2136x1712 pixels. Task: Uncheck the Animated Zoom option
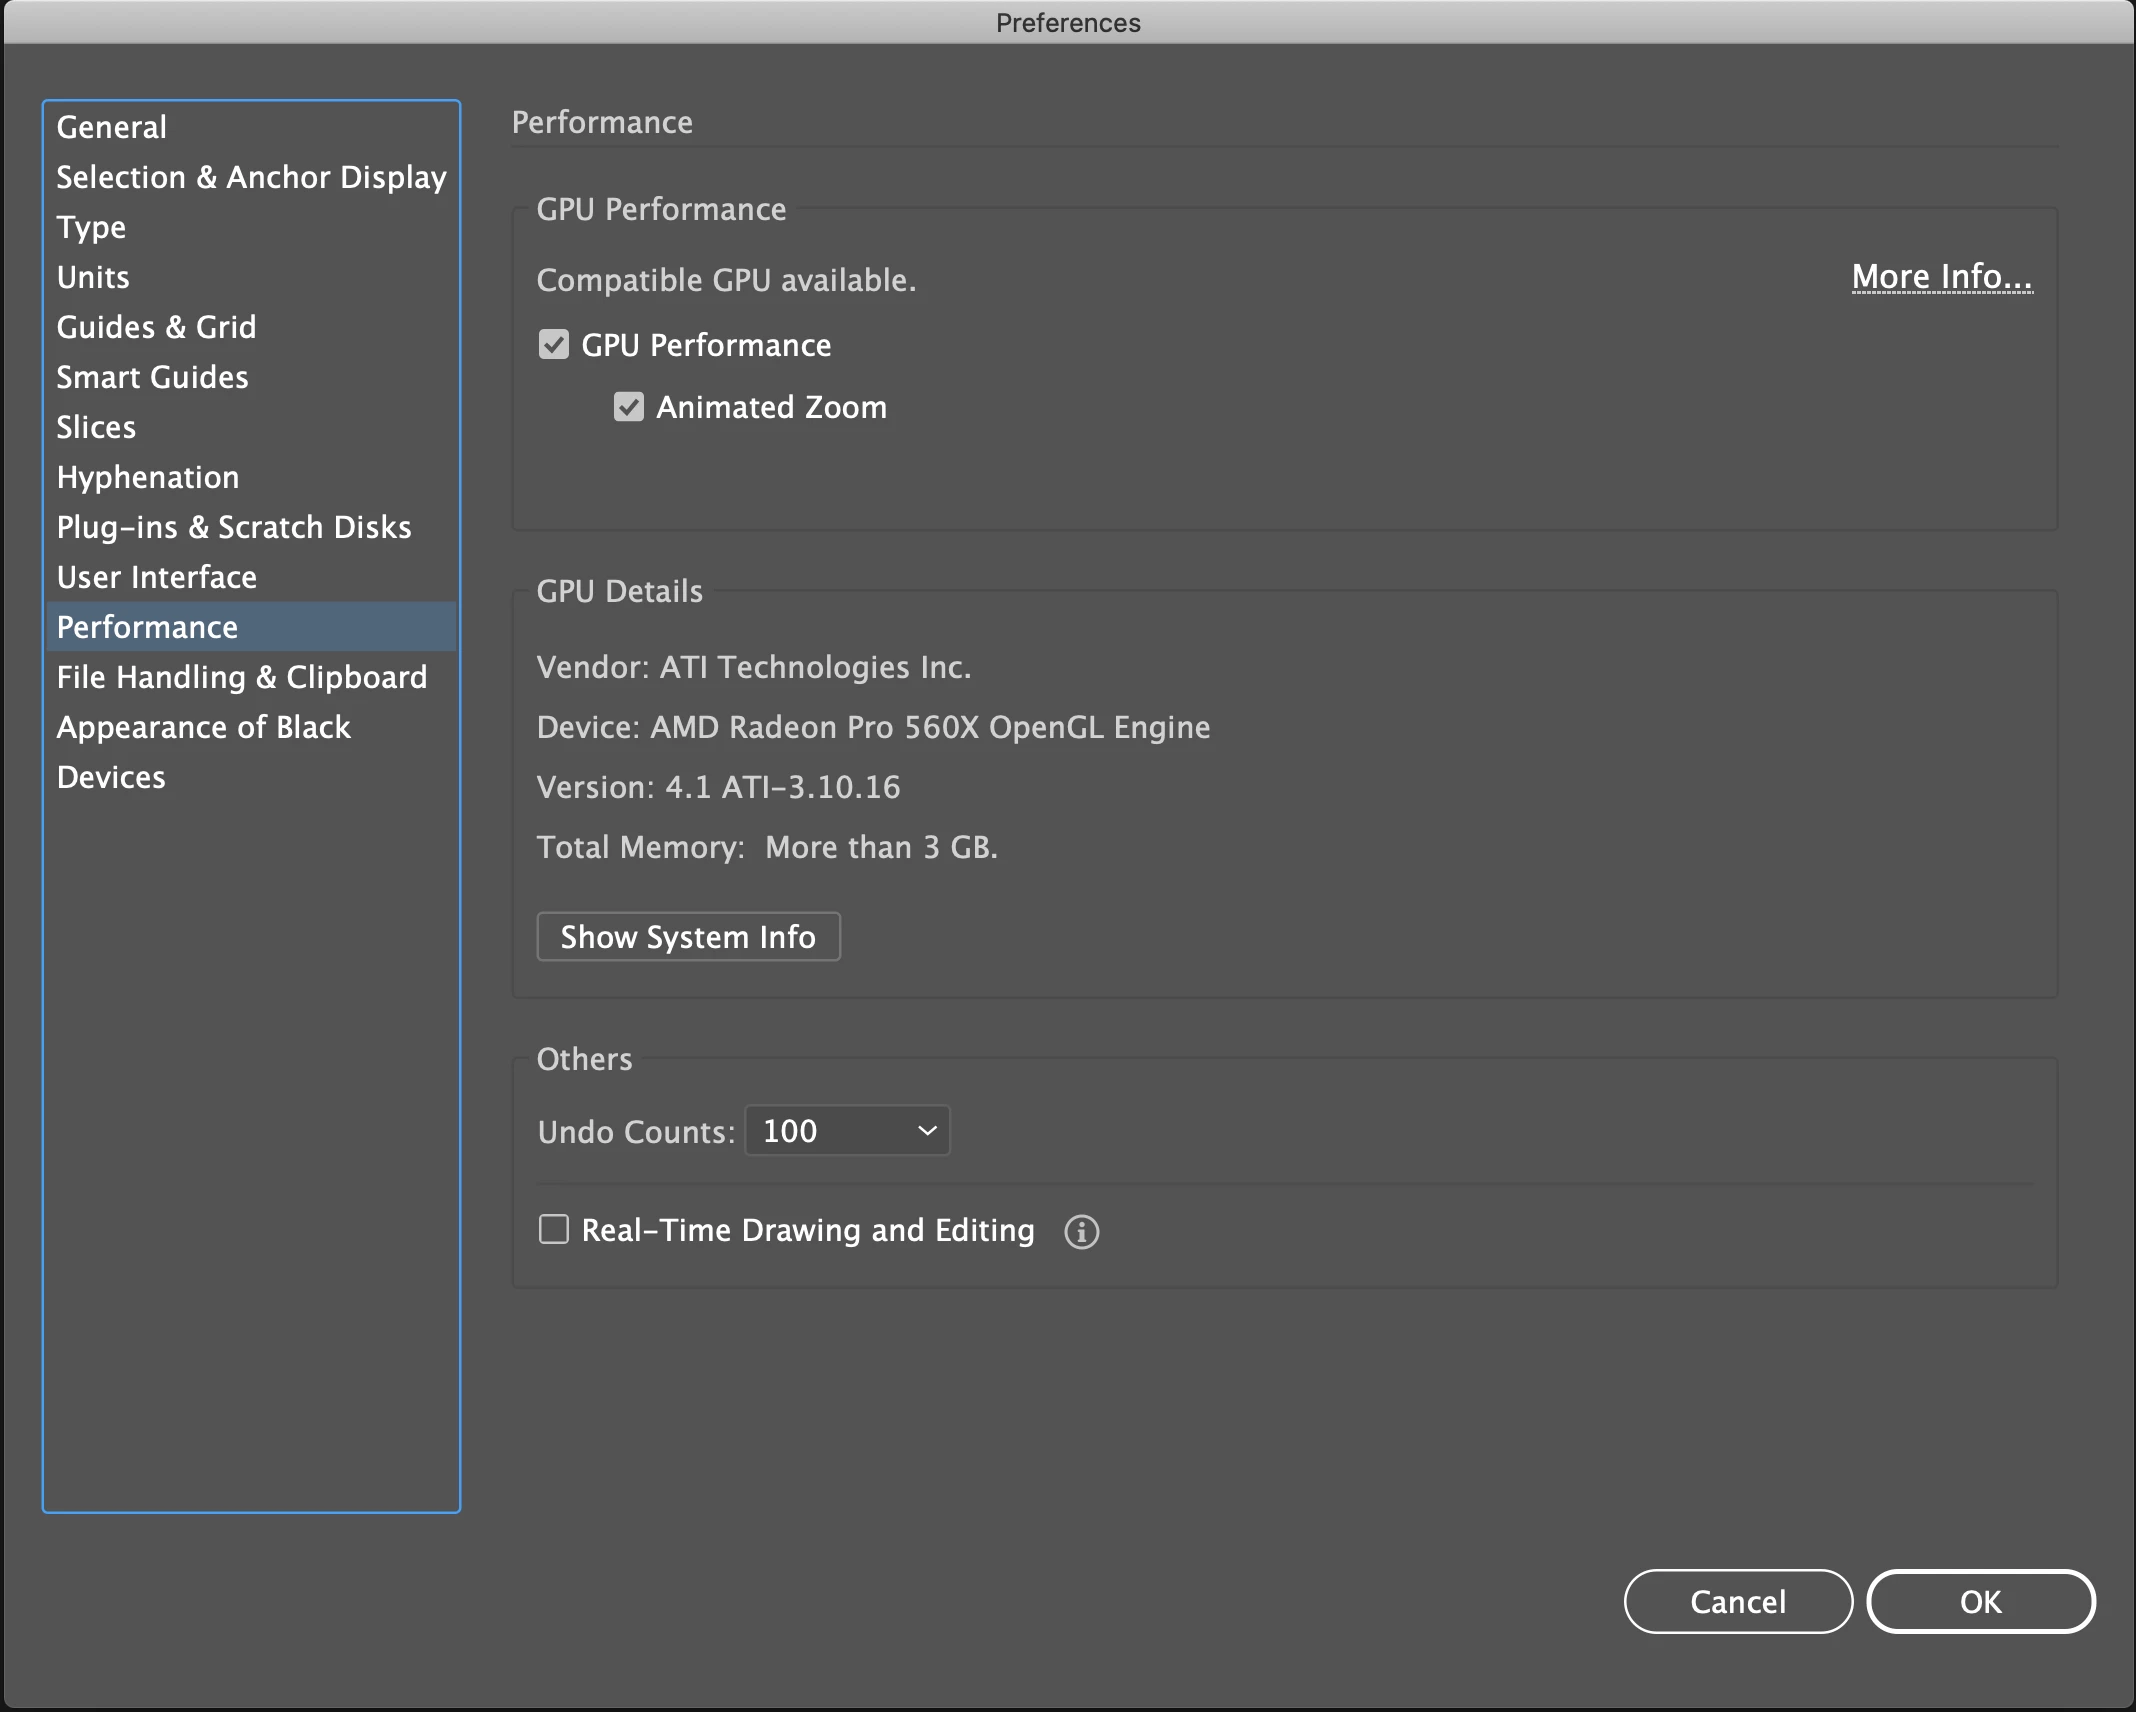point(628,407)
